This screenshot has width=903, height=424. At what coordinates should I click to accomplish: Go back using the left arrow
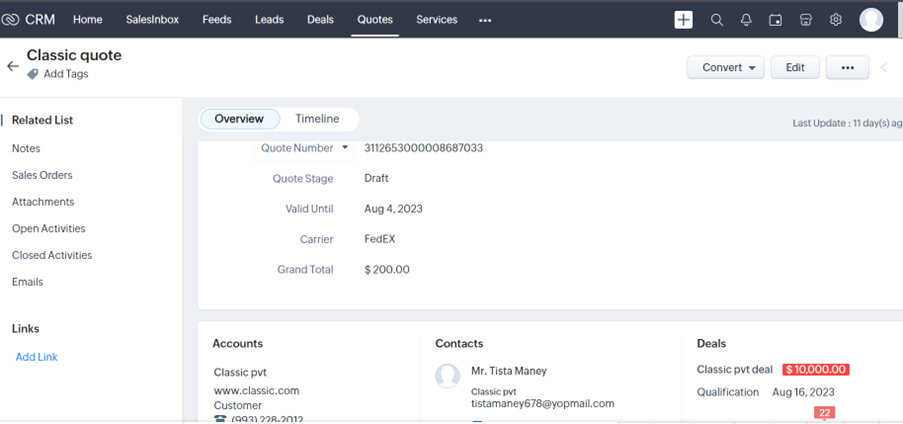click(x=13, y=66)
